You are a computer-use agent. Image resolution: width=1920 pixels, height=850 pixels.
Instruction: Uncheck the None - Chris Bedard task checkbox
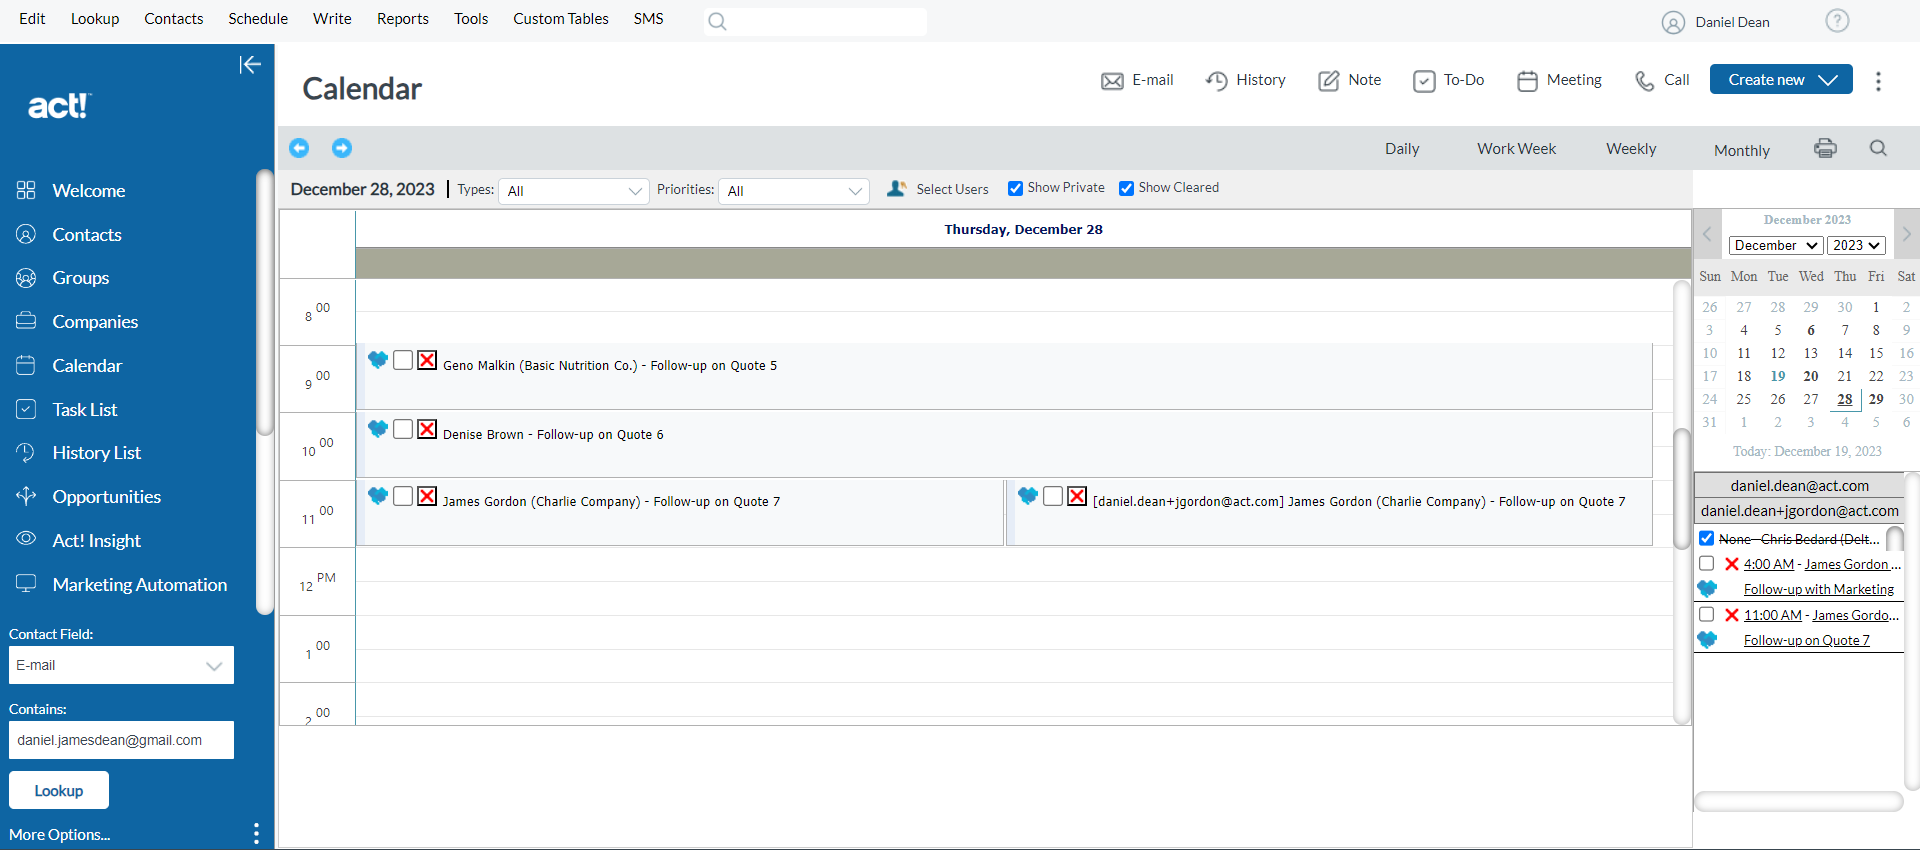[1707, 538]
